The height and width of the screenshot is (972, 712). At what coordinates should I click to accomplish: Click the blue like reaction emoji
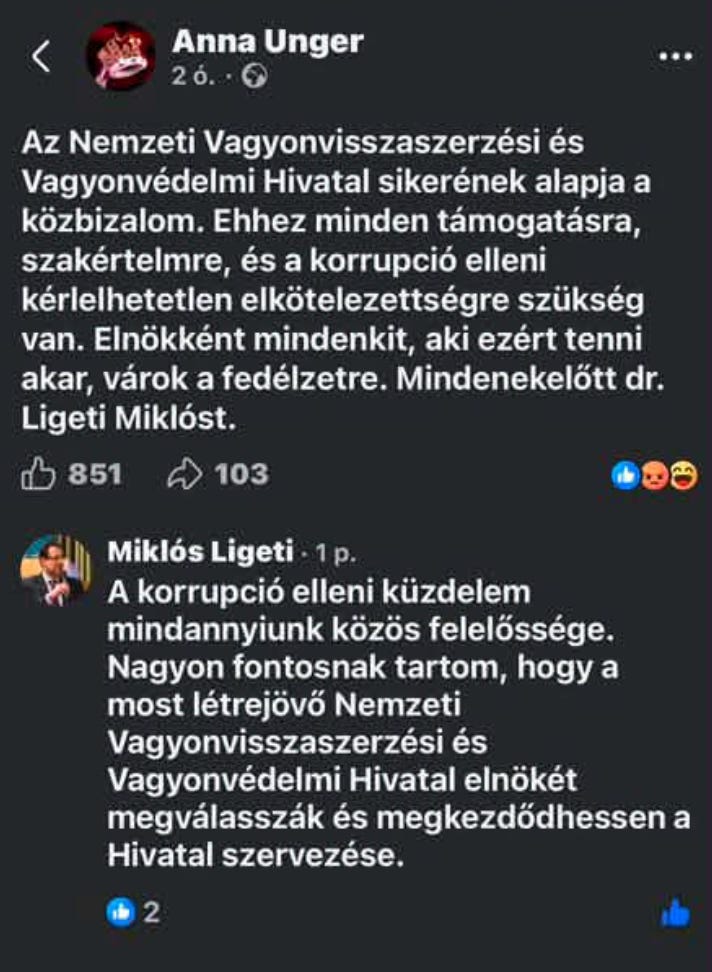click(x=625, y=476)
